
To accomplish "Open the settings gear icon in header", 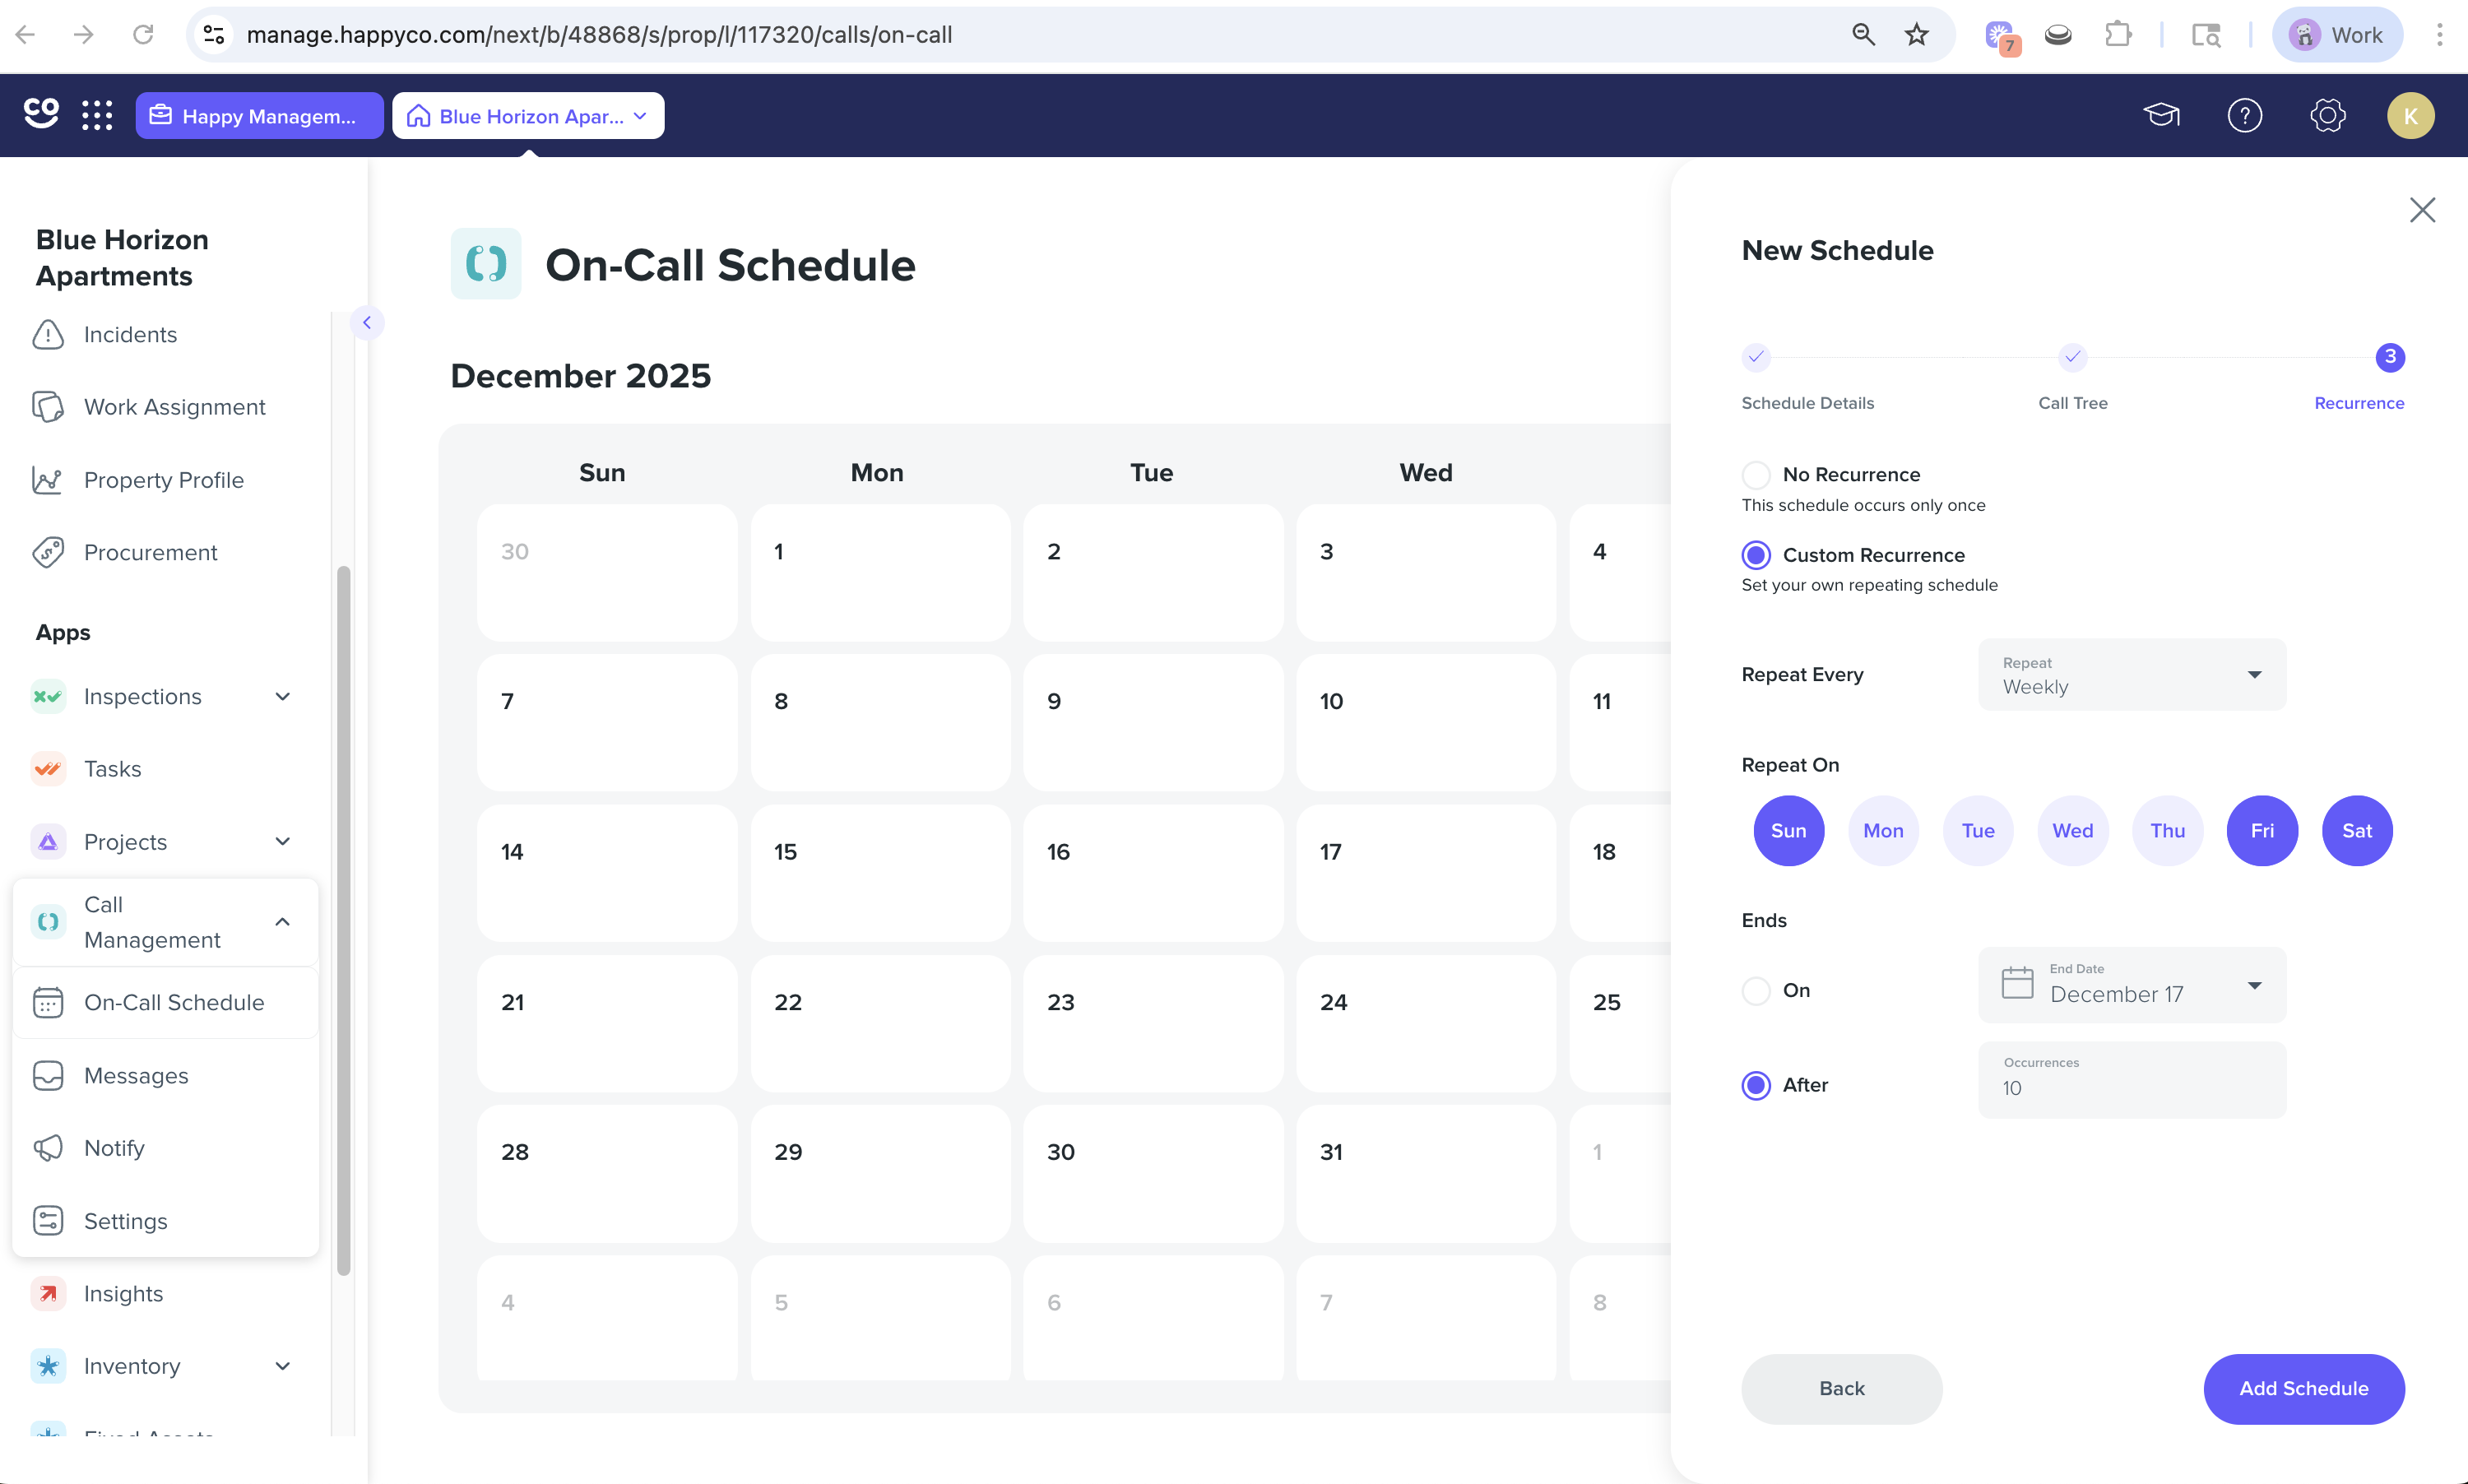I will tap(2328, 115).
